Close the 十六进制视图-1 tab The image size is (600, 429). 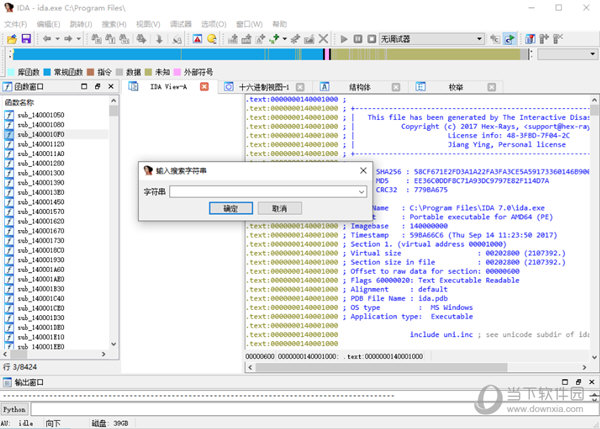point(300,87)
